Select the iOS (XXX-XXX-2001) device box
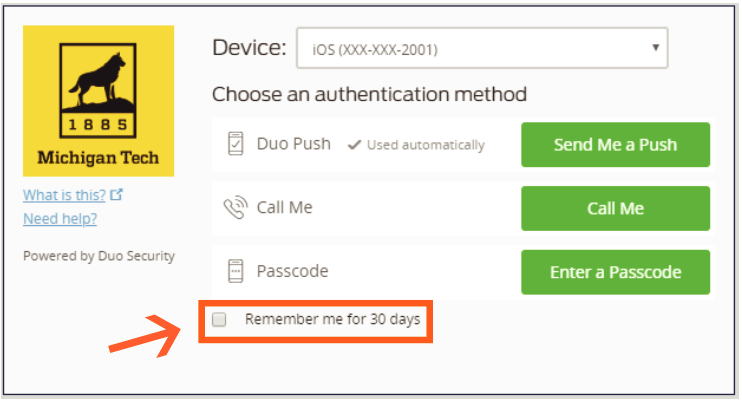742x401 pixels. [482, 48]
